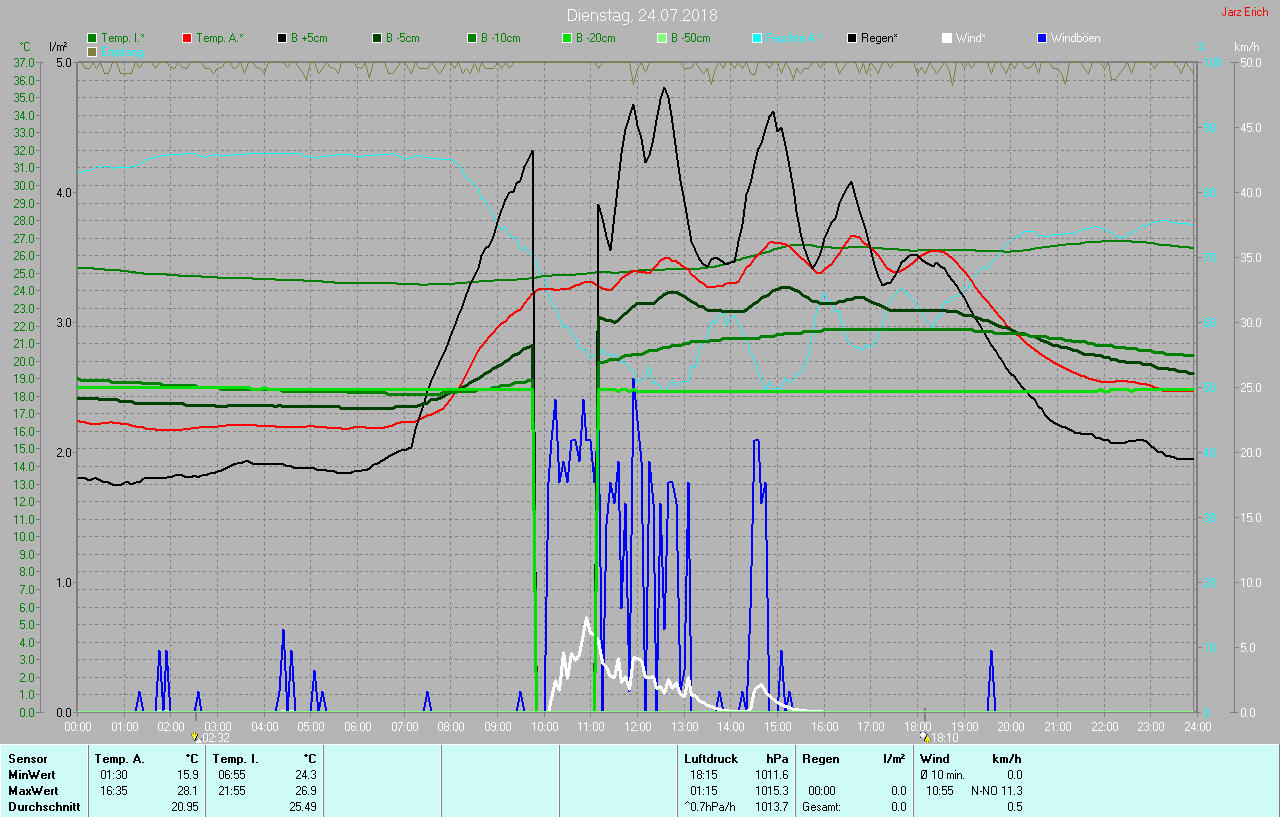The width and height of the screenshot is (1280, 817).
Task: Select the Luftdruck column header
Action: pos(710,759)
